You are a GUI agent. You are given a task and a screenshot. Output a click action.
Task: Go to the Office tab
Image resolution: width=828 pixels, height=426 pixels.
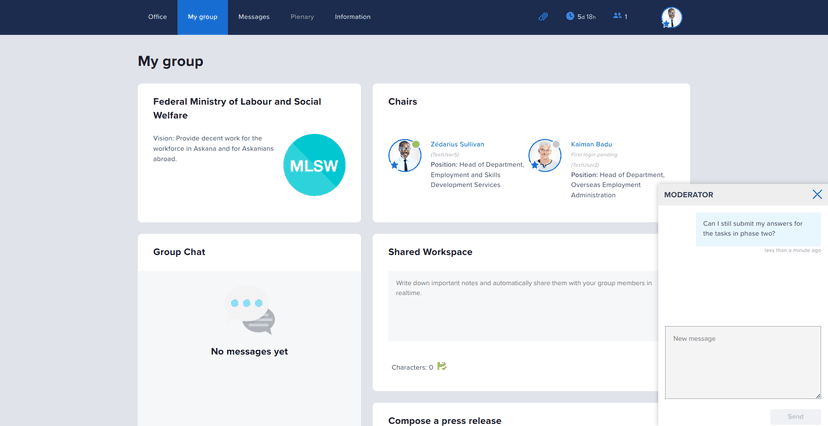coord(157,17)
